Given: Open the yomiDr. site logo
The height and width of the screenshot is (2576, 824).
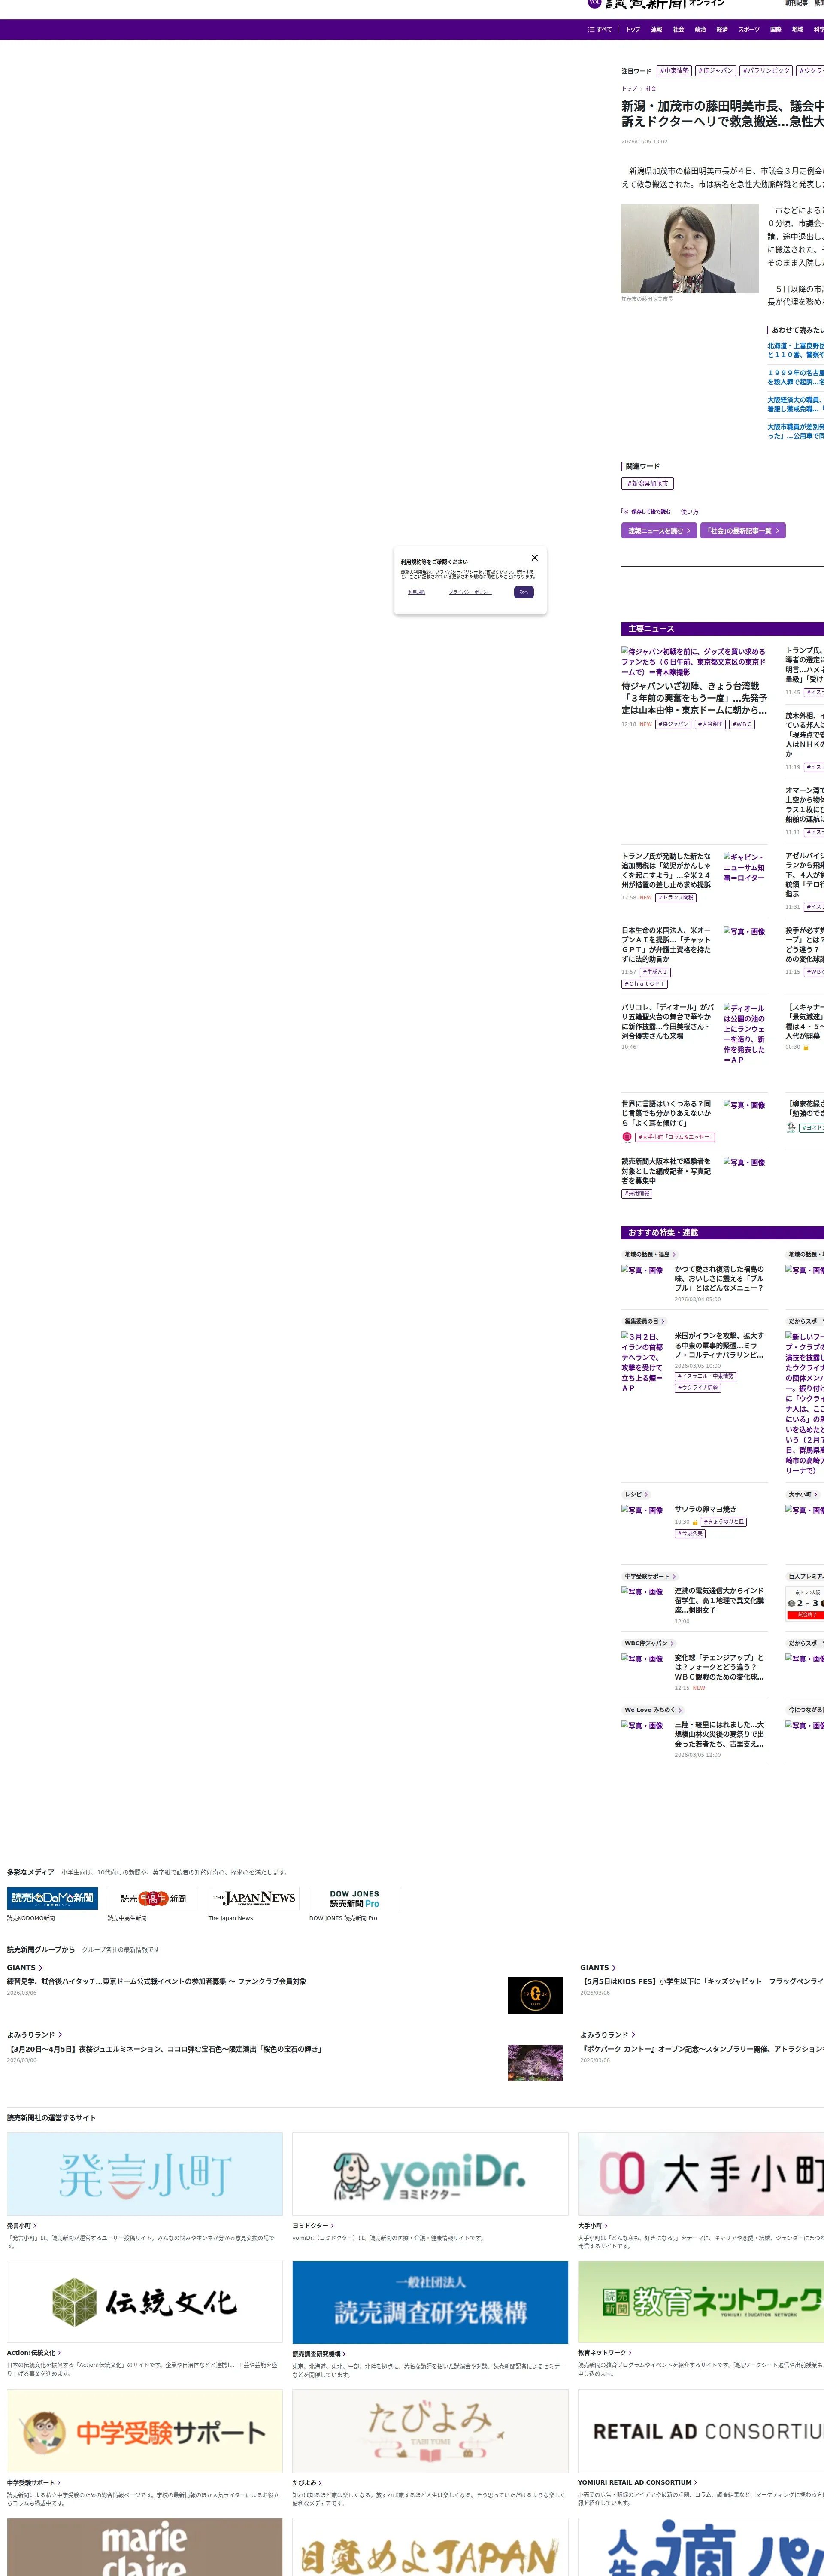Looking at the screenshot, I should [x=430, y=2174].
